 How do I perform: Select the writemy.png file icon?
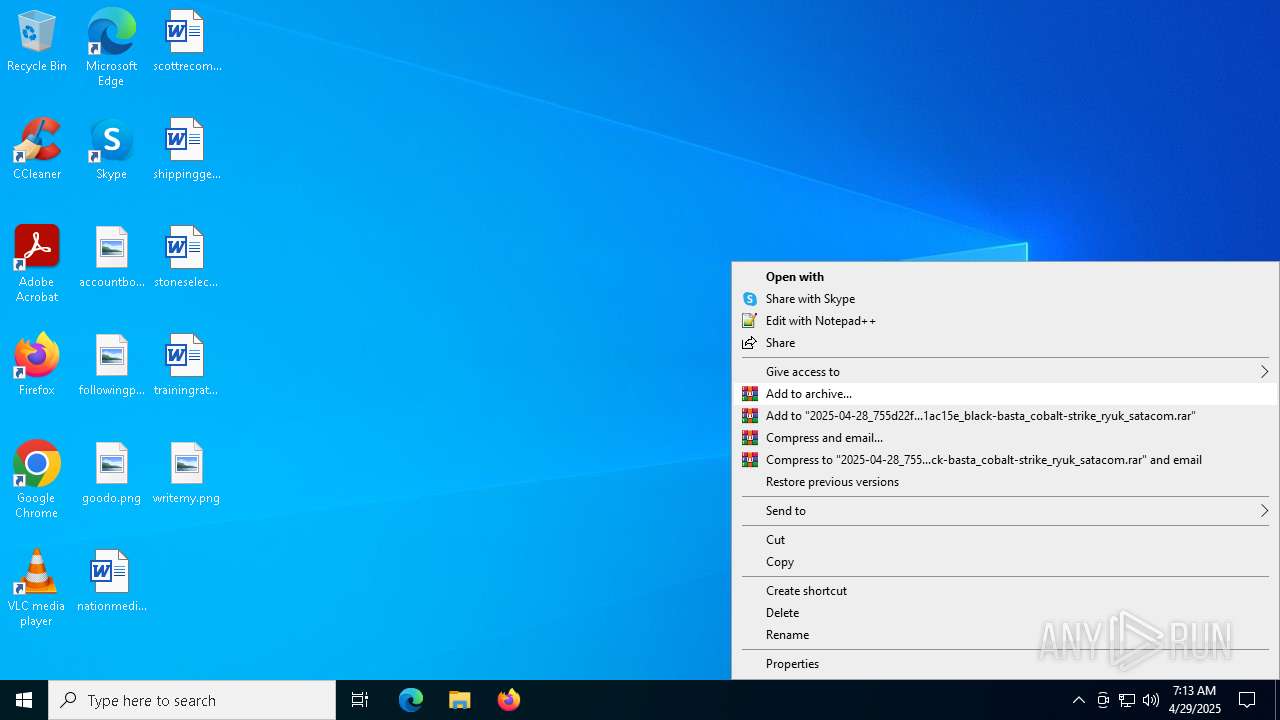[x=187, y=473]
